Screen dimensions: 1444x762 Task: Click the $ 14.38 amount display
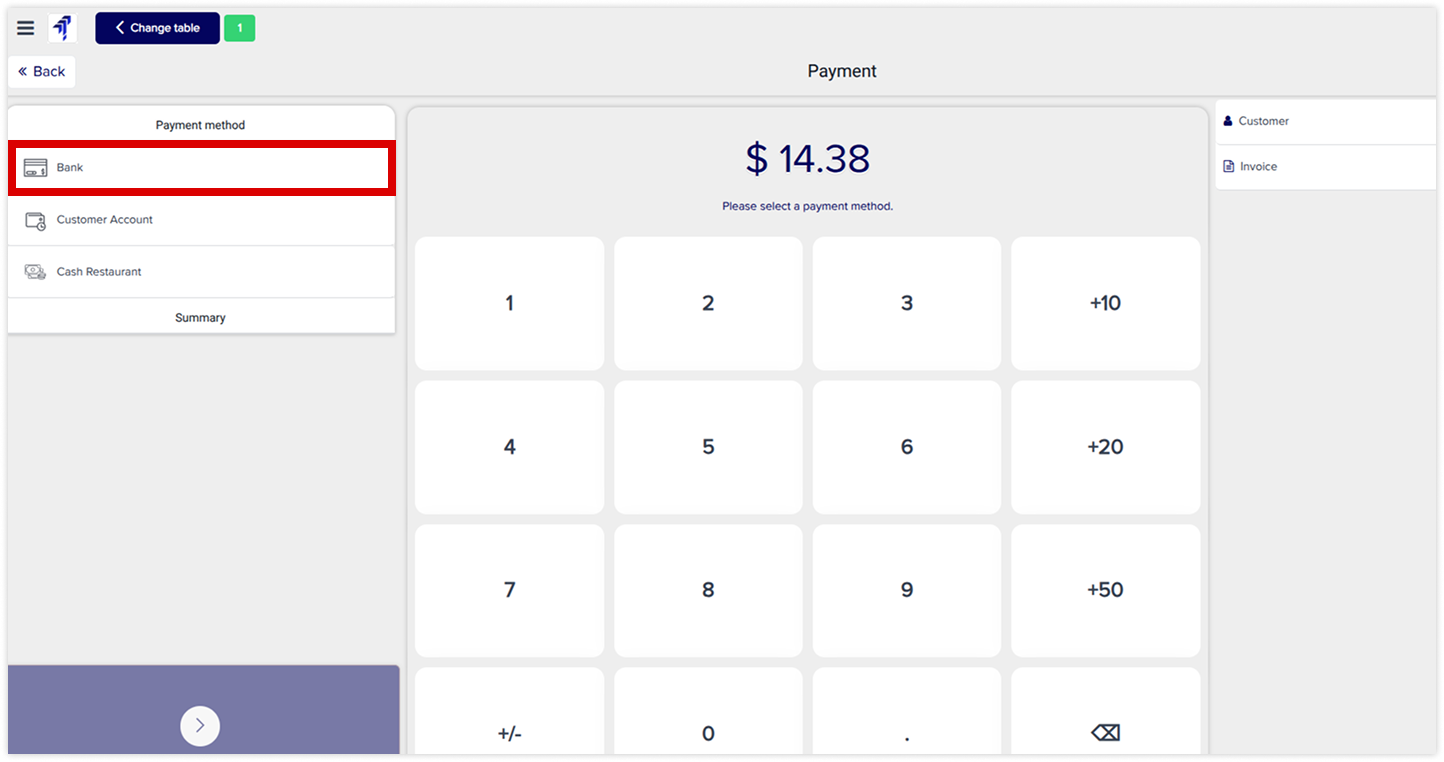coord(808,159)
